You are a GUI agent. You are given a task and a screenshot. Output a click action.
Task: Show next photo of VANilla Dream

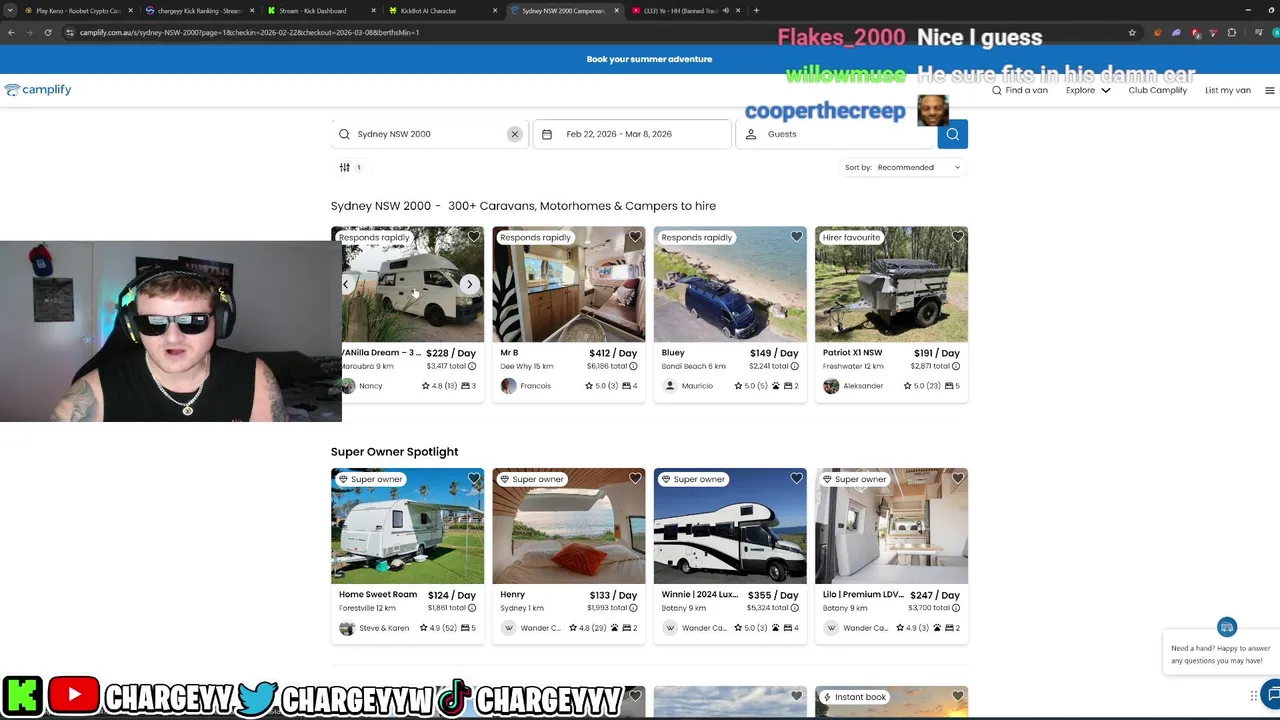[x=469, y=285]
